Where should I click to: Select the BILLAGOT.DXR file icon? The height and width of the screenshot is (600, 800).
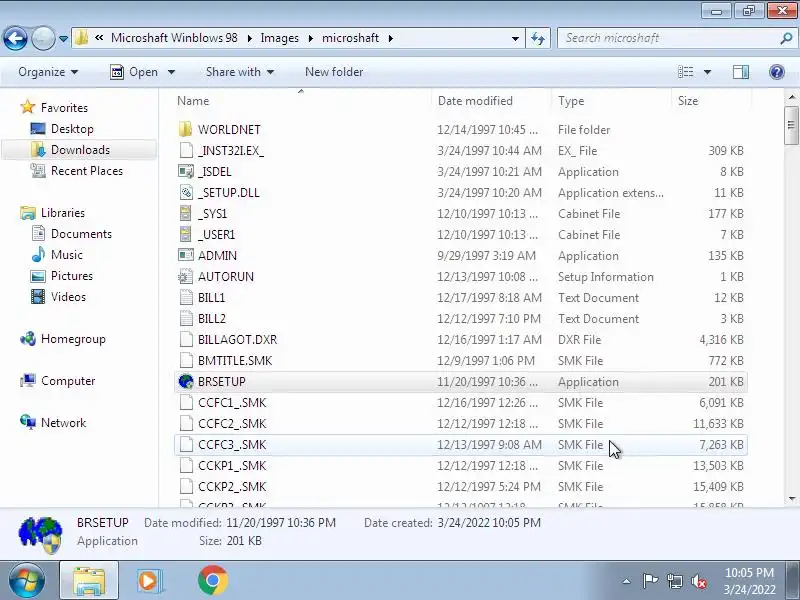click(186, 339)
